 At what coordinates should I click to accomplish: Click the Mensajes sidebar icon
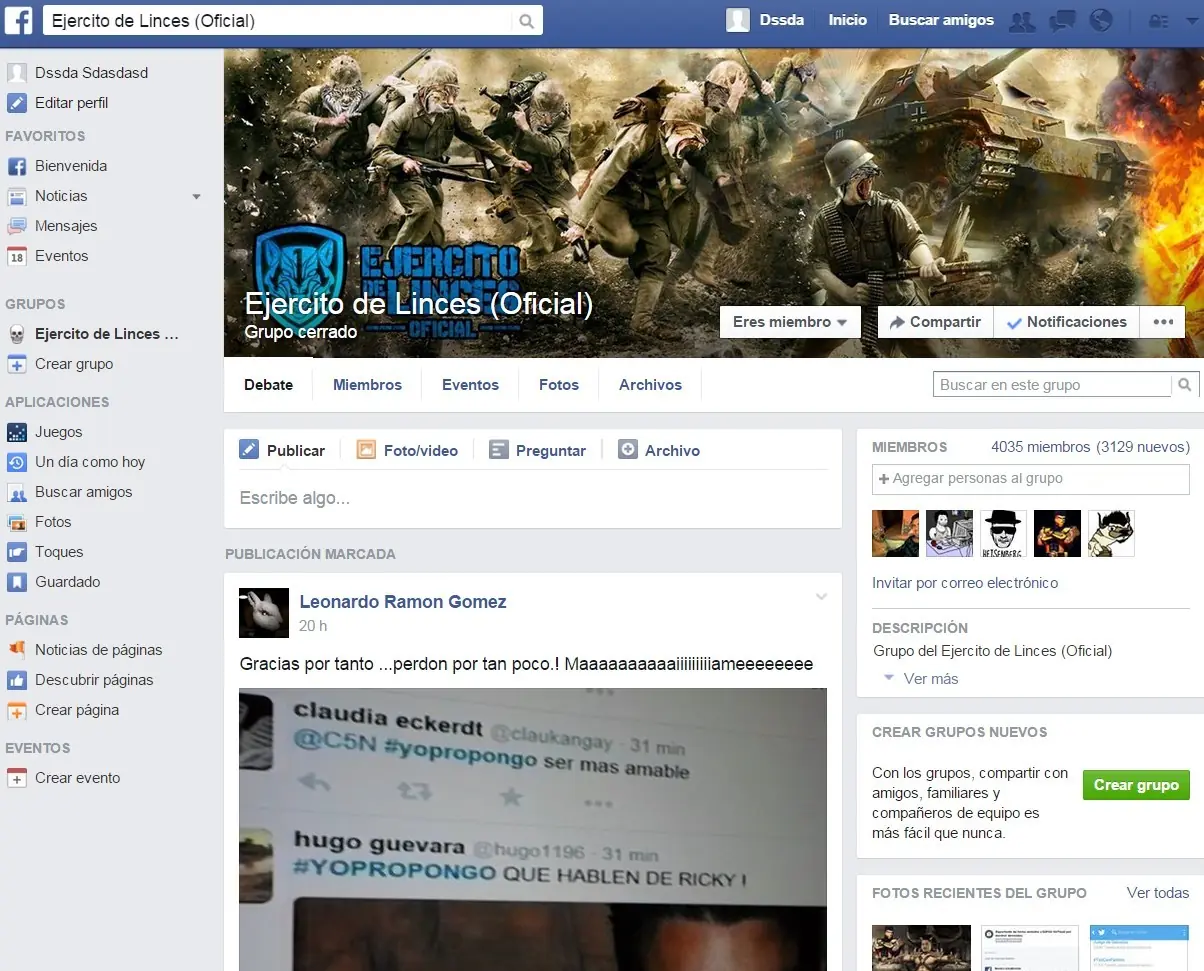(16, 226)
